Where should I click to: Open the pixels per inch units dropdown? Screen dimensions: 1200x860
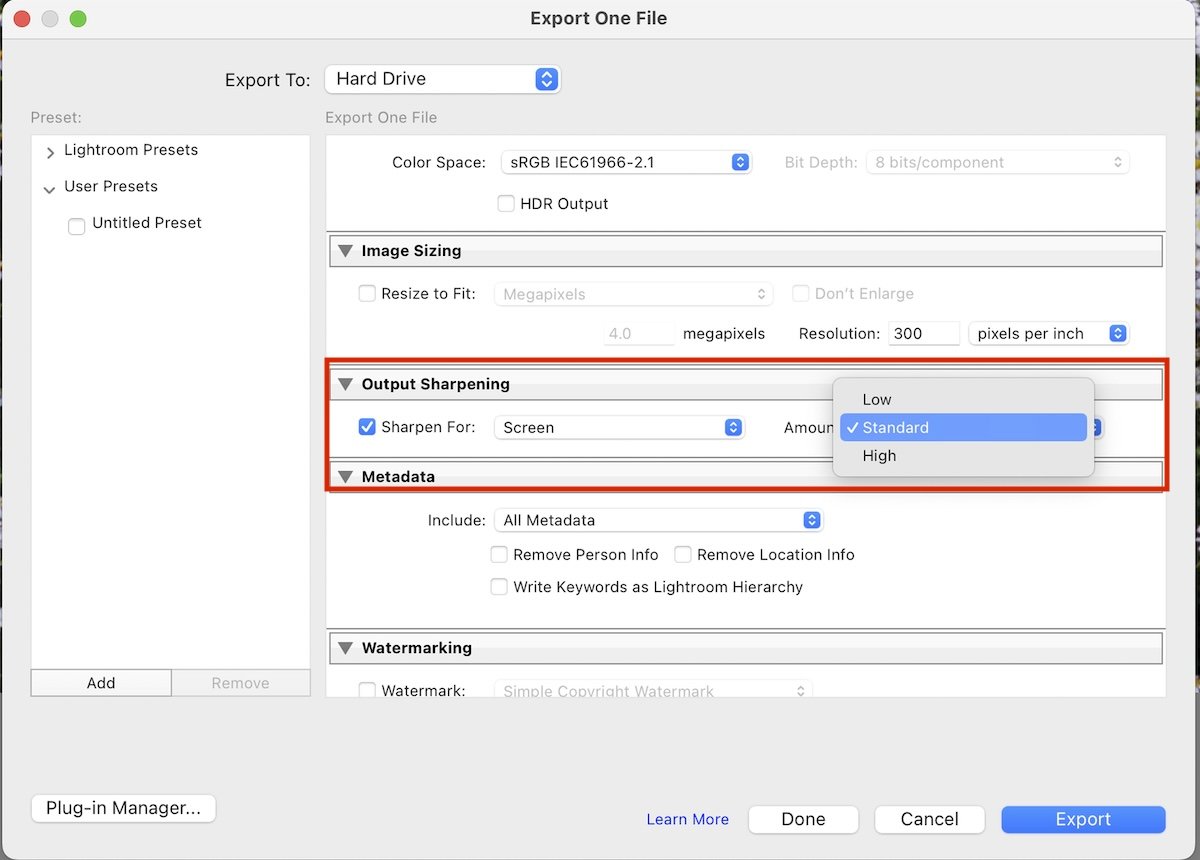pyautogui.click(x=1048, y=333)
